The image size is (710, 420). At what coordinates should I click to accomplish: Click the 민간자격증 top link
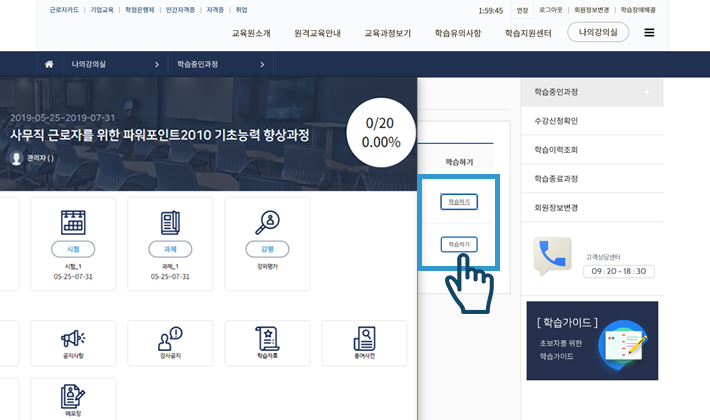[x=180, y=10]
